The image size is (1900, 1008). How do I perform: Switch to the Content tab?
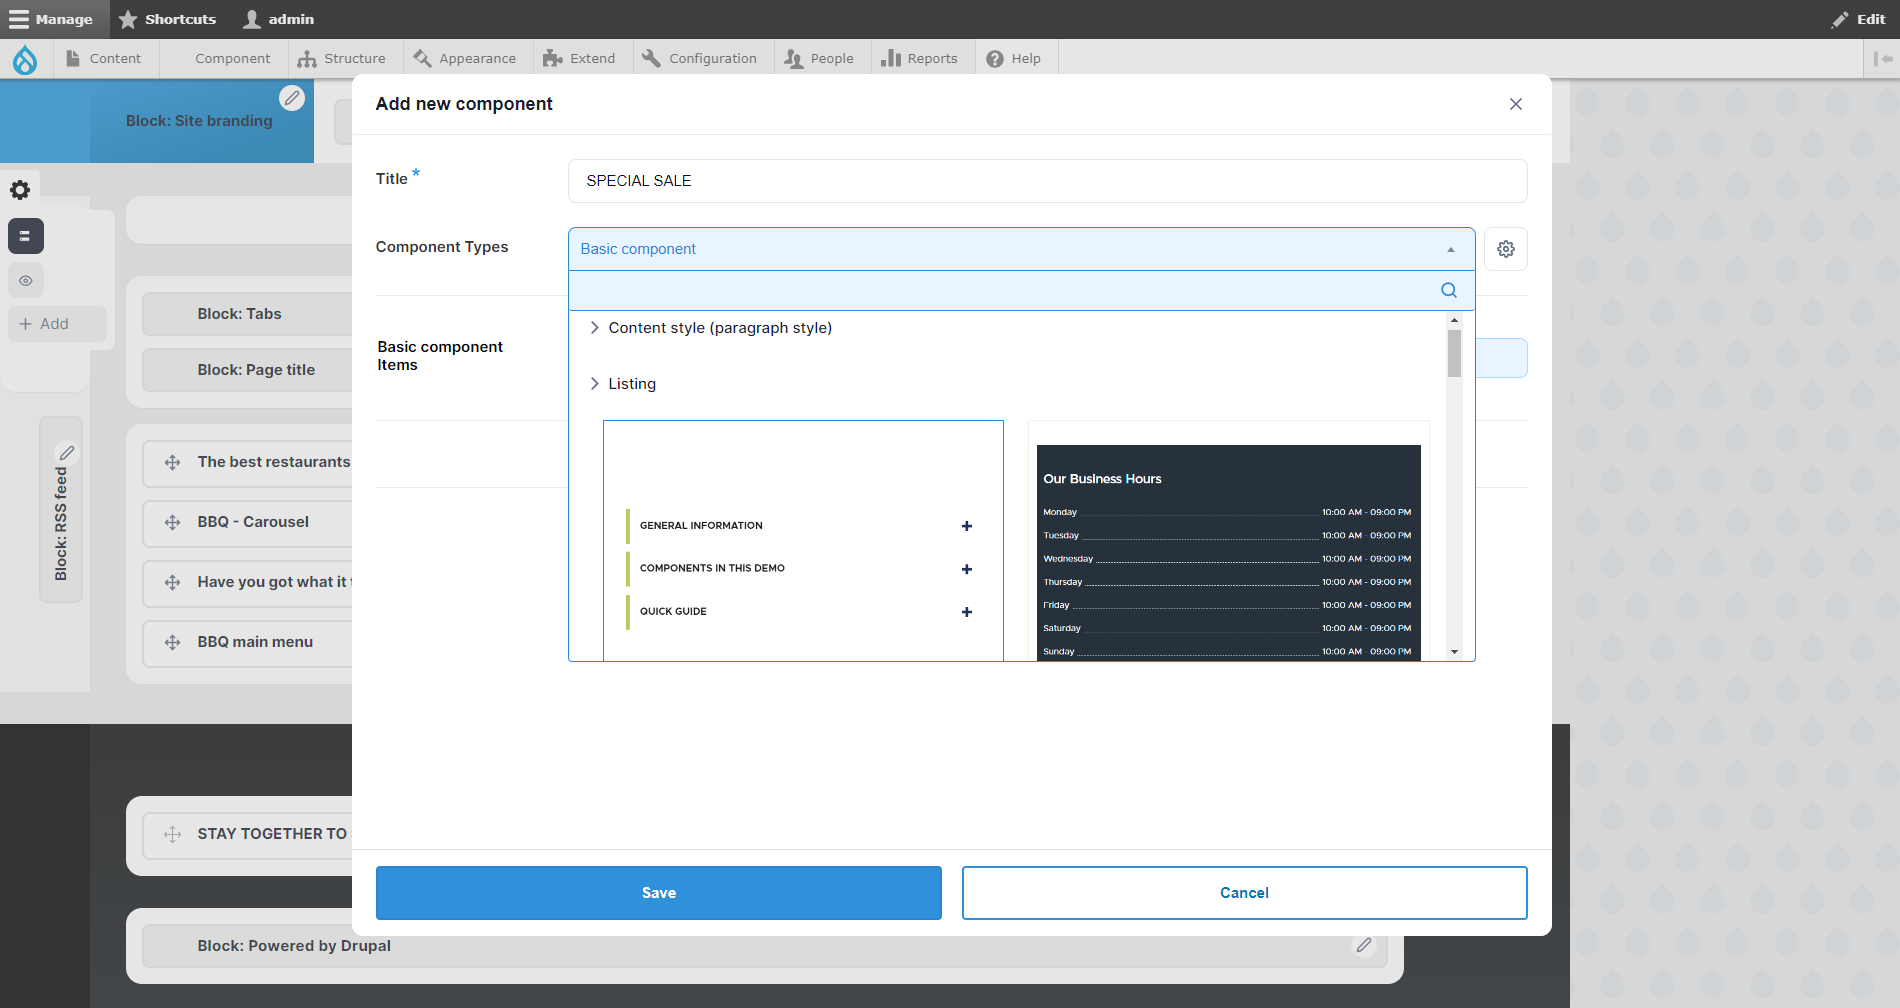pos(105,58)
